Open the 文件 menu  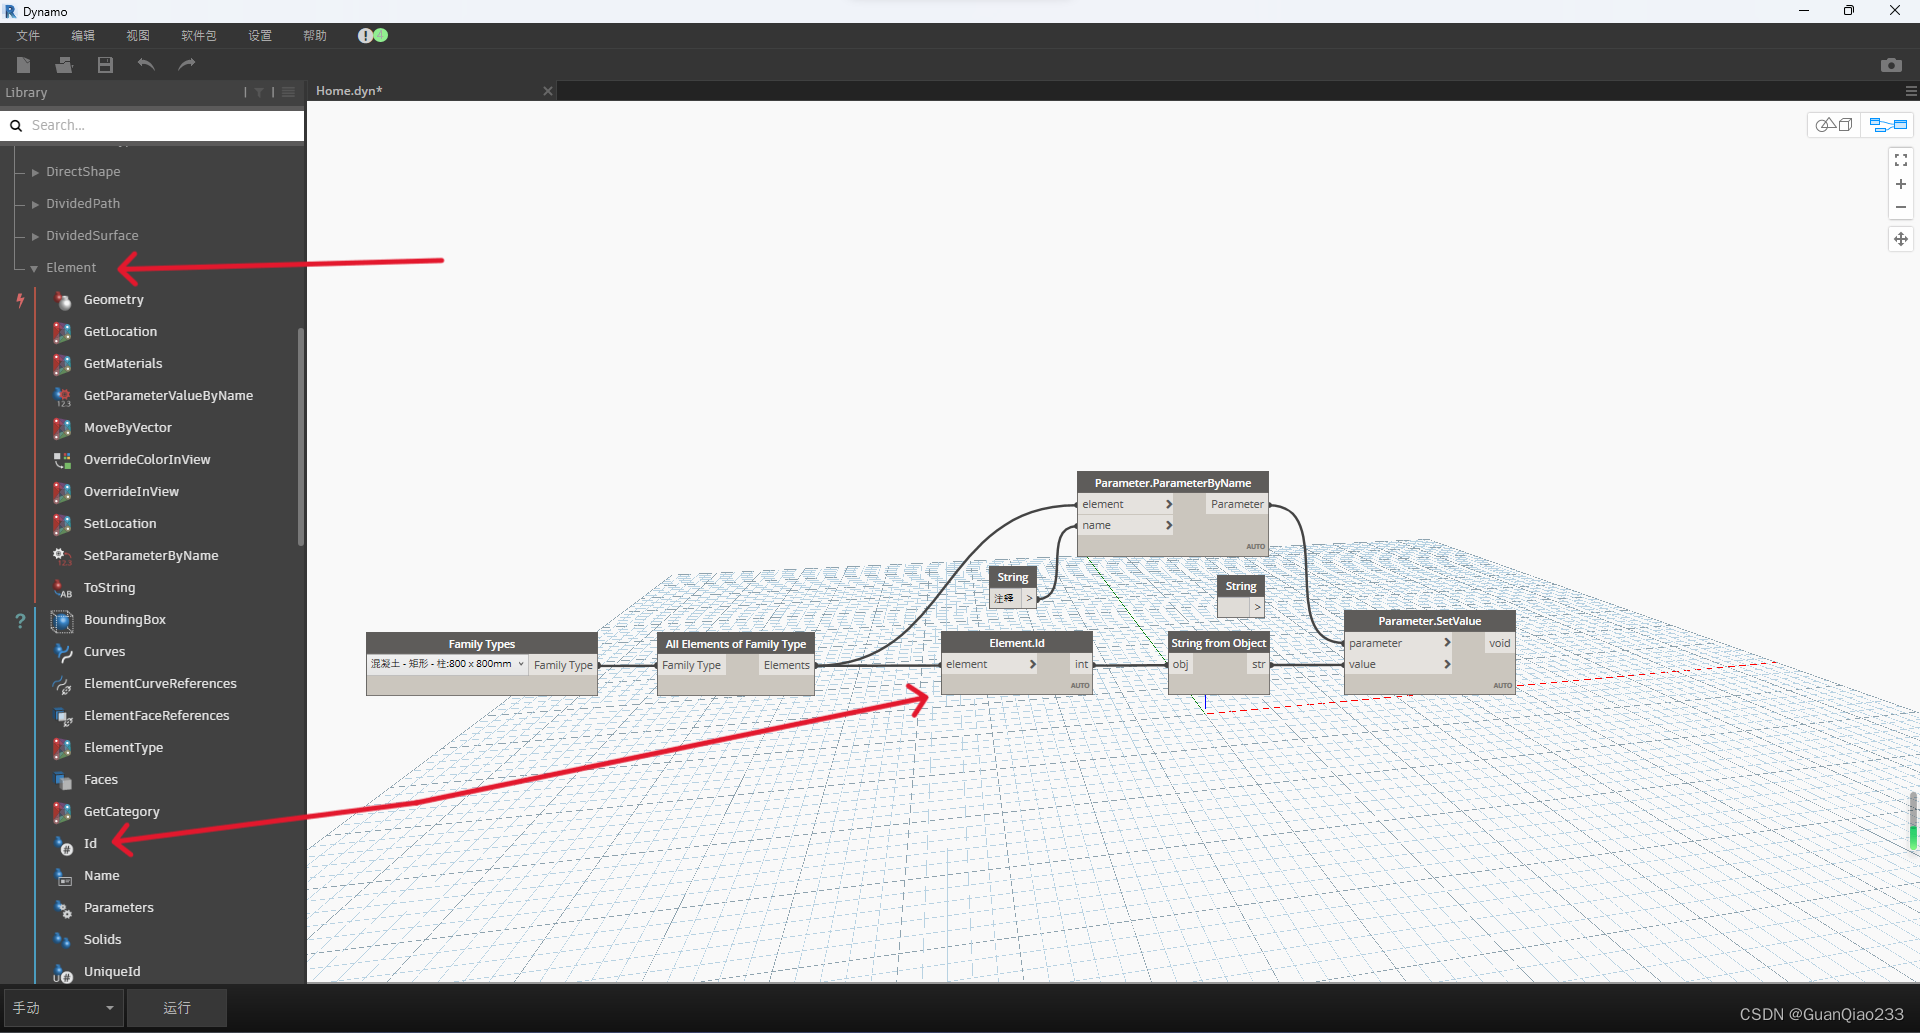click(27, 35)
